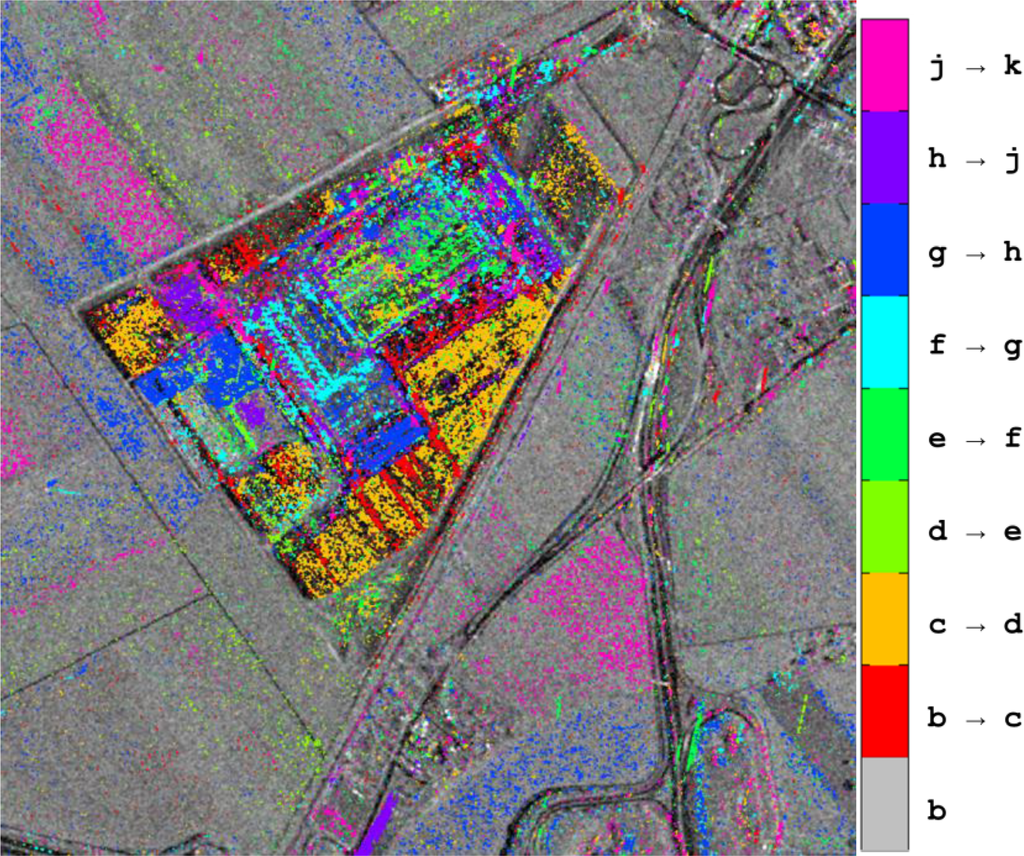Click the 'h → j' legend label
The width and height of the screenshot is (1024, 856).
point(975,159)
